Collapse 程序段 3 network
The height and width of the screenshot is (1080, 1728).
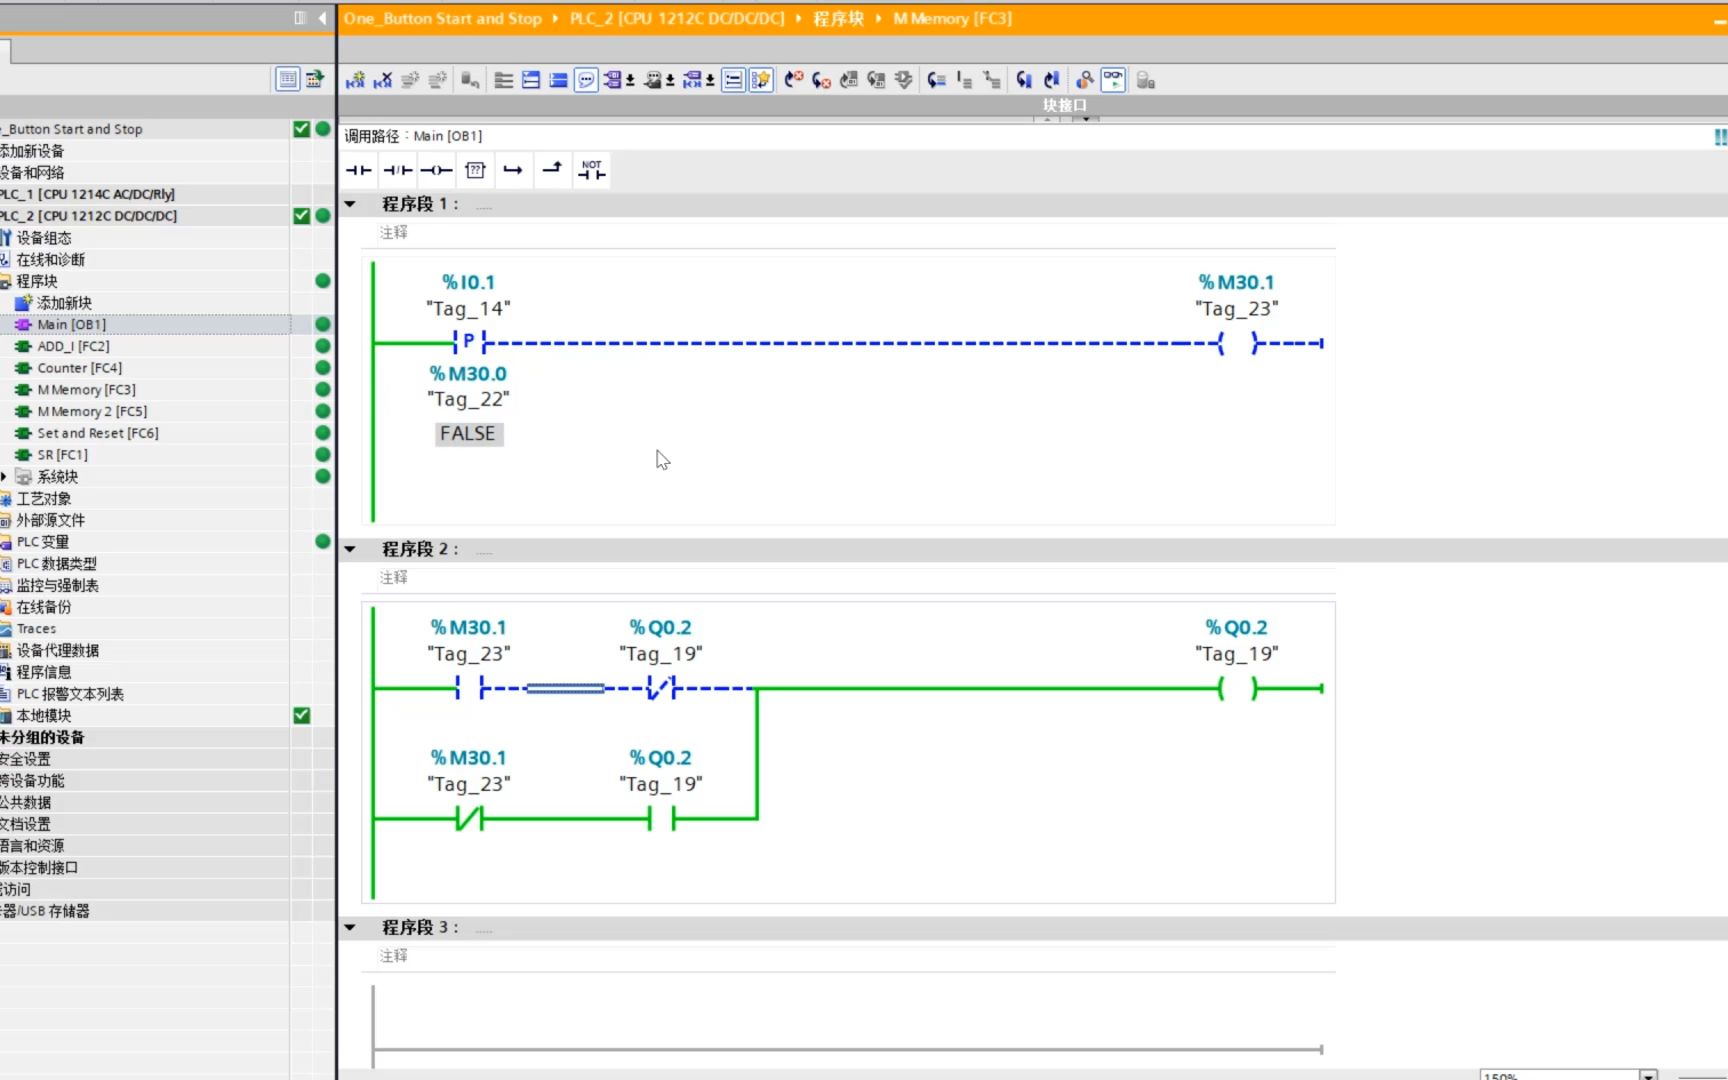[350, 927]
